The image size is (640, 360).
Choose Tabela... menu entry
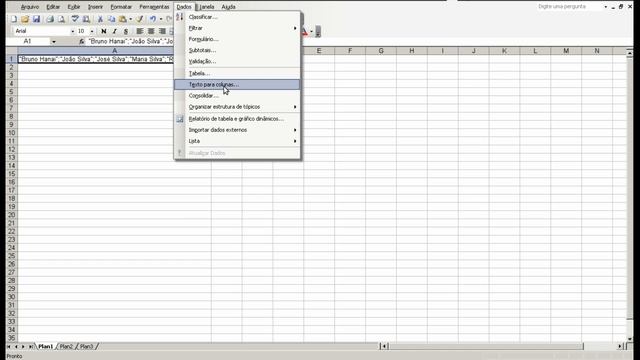237,73
